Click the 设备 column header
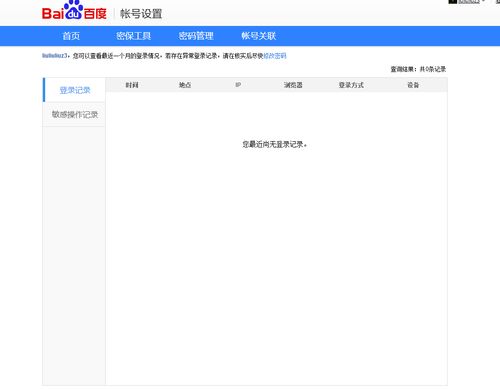Image resolution: width=500 pixels, height=390 pixels. [413, 85]
